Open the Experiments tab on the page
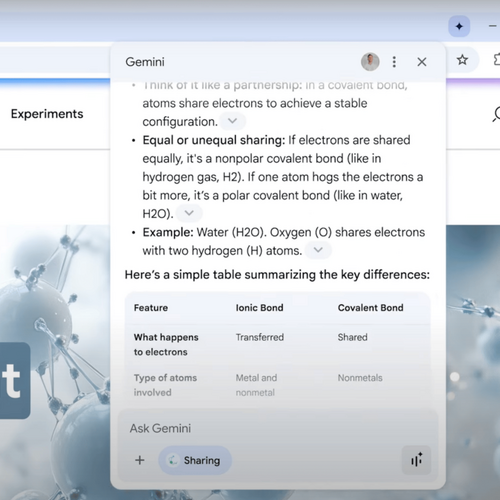The image size is (500, 500). [x=47, y=114]
